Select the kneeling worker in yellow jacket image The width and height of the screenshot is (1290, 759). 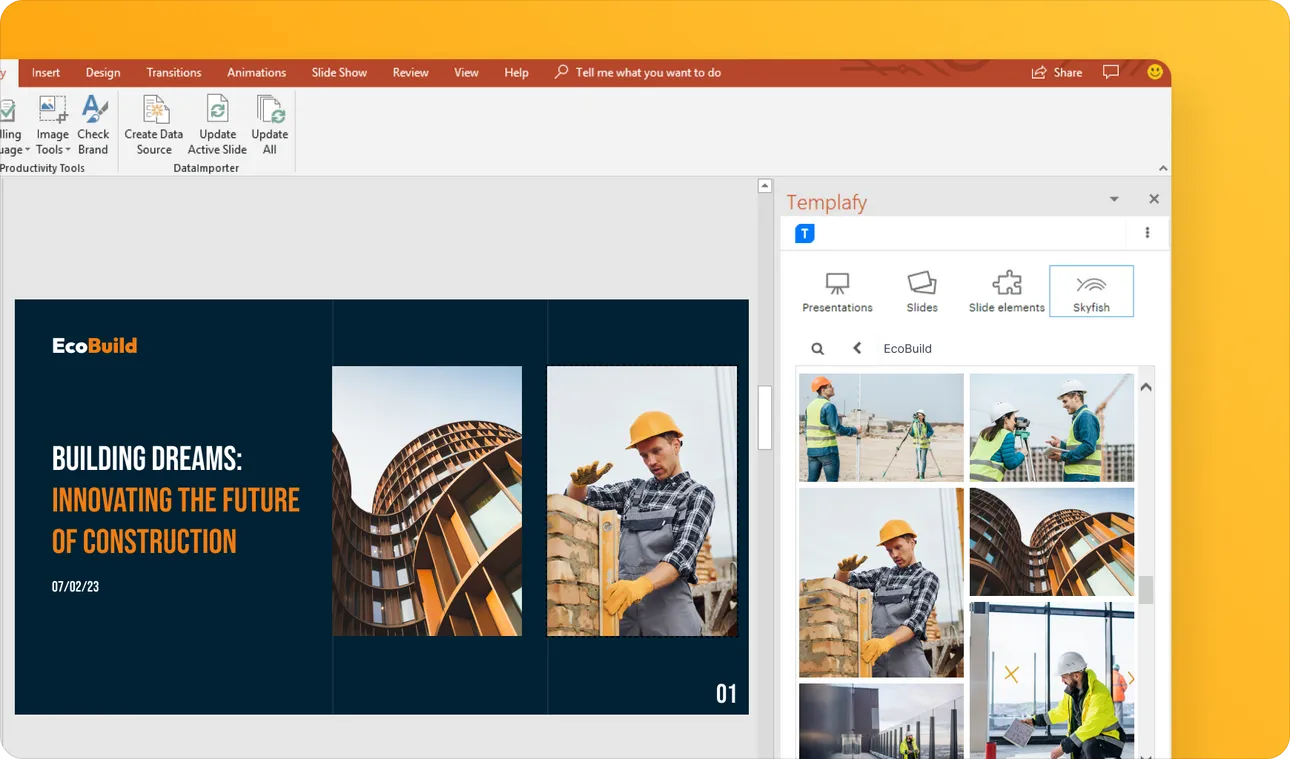pos(1052,680)
